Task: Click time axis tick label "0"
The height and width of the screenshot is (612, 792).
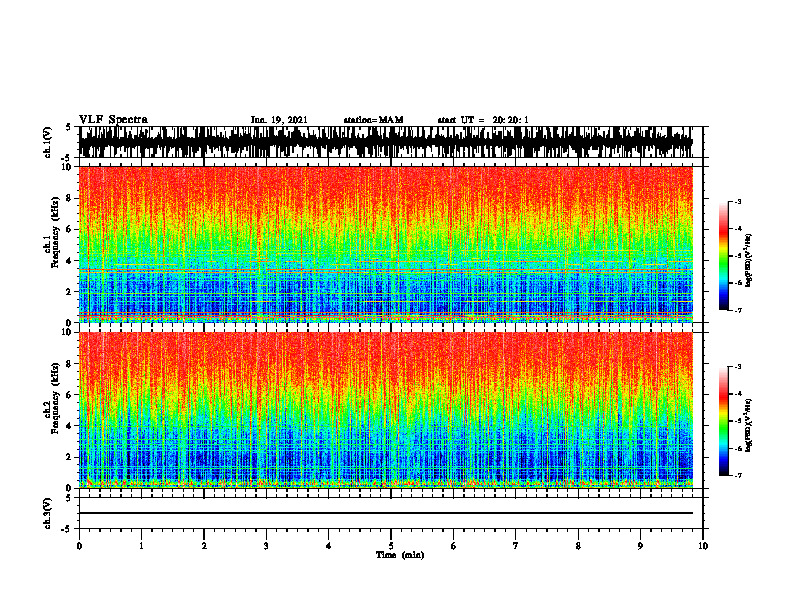Action: (79, 546)
